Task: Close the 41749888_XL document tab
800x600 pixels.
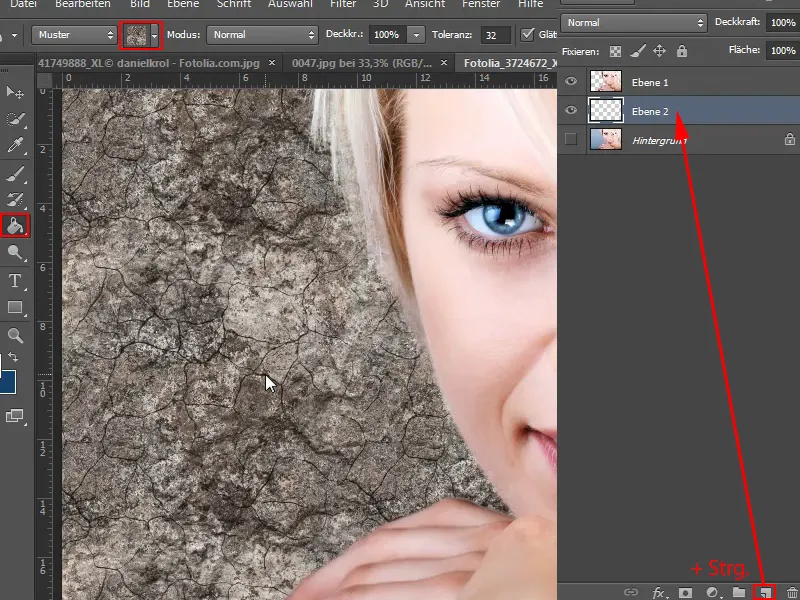Action: [x=272, y=63]
